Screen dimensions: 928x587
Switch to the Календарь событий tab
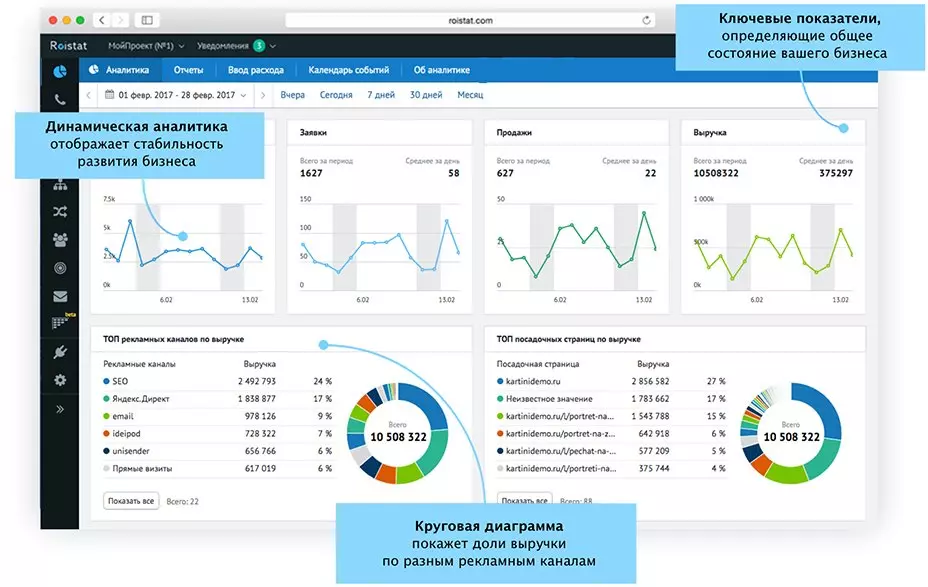(349, 70)
